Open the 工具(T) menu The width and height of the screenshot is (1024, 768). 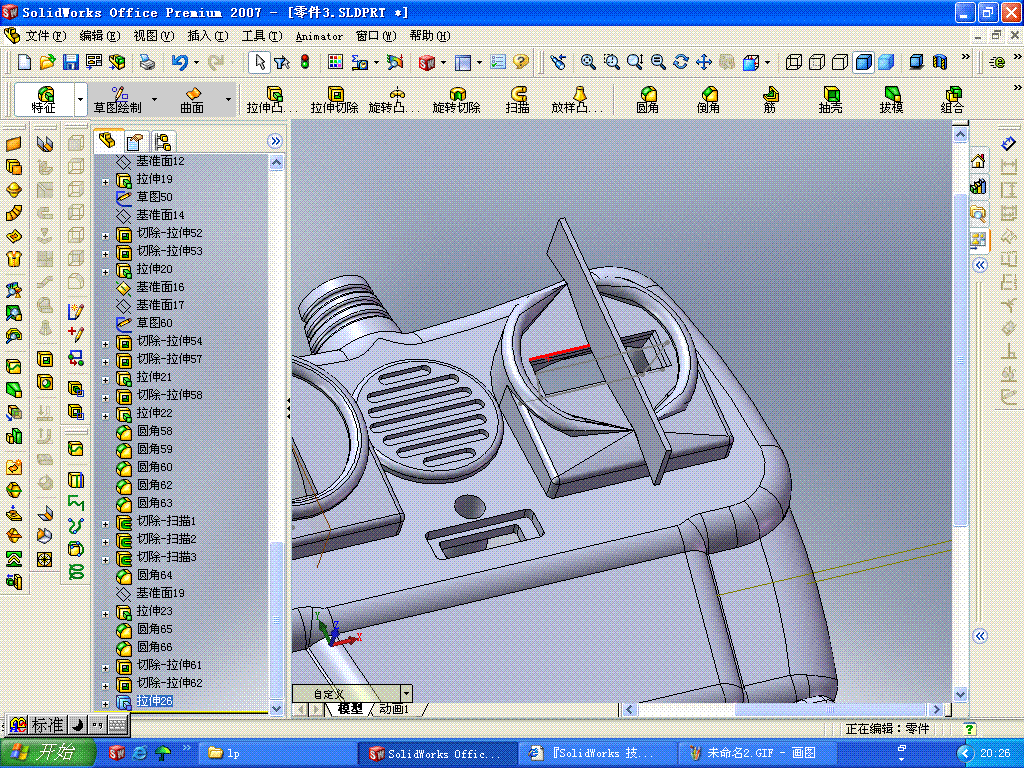[262, 36]
